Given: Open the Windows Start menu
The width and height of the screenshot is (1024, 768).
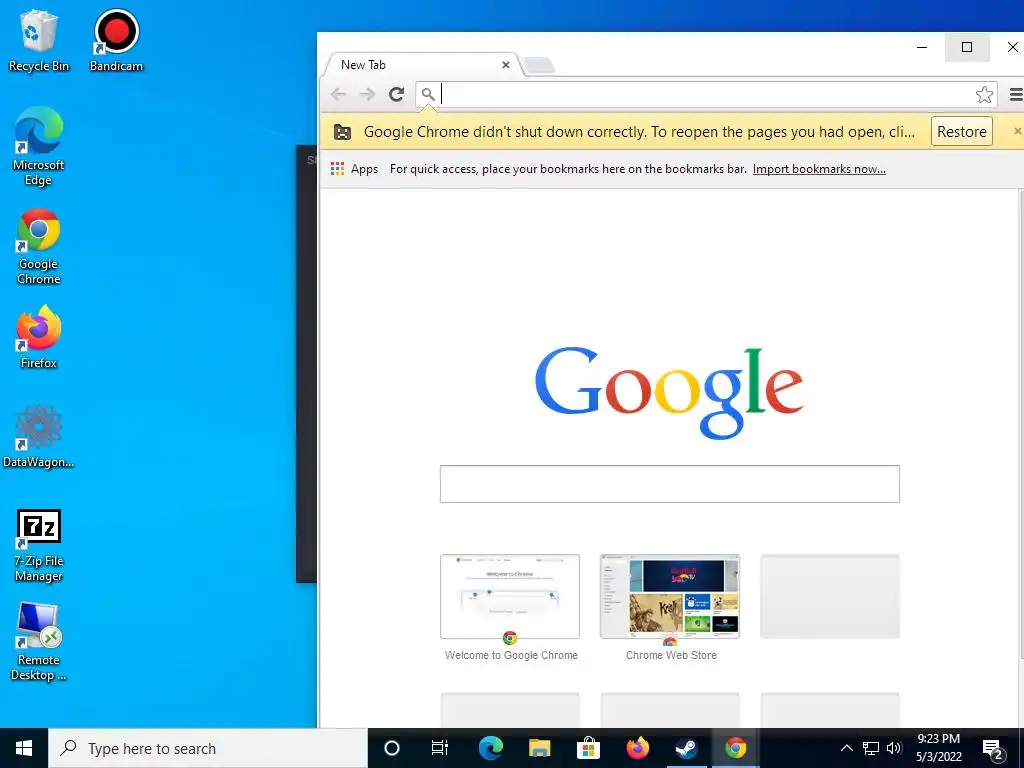Looking at the screenshot, I should click(24, 748).
